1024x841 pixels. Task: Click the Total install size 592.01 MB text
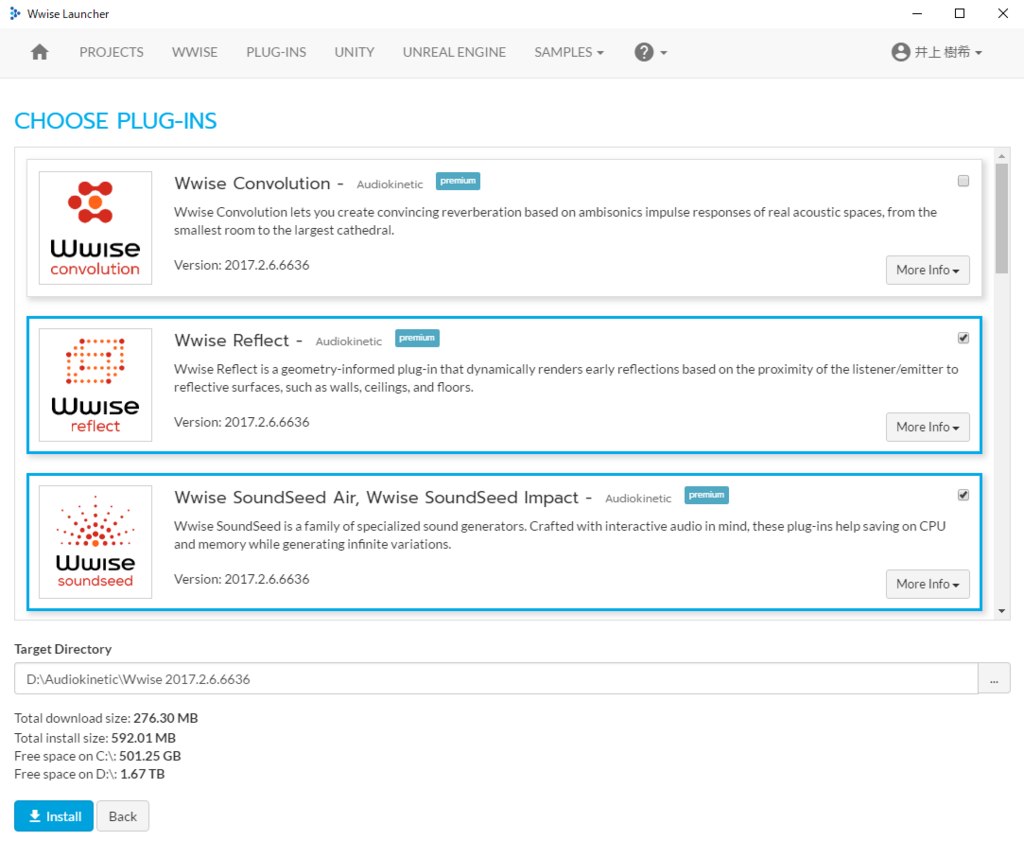pos(95,738)
